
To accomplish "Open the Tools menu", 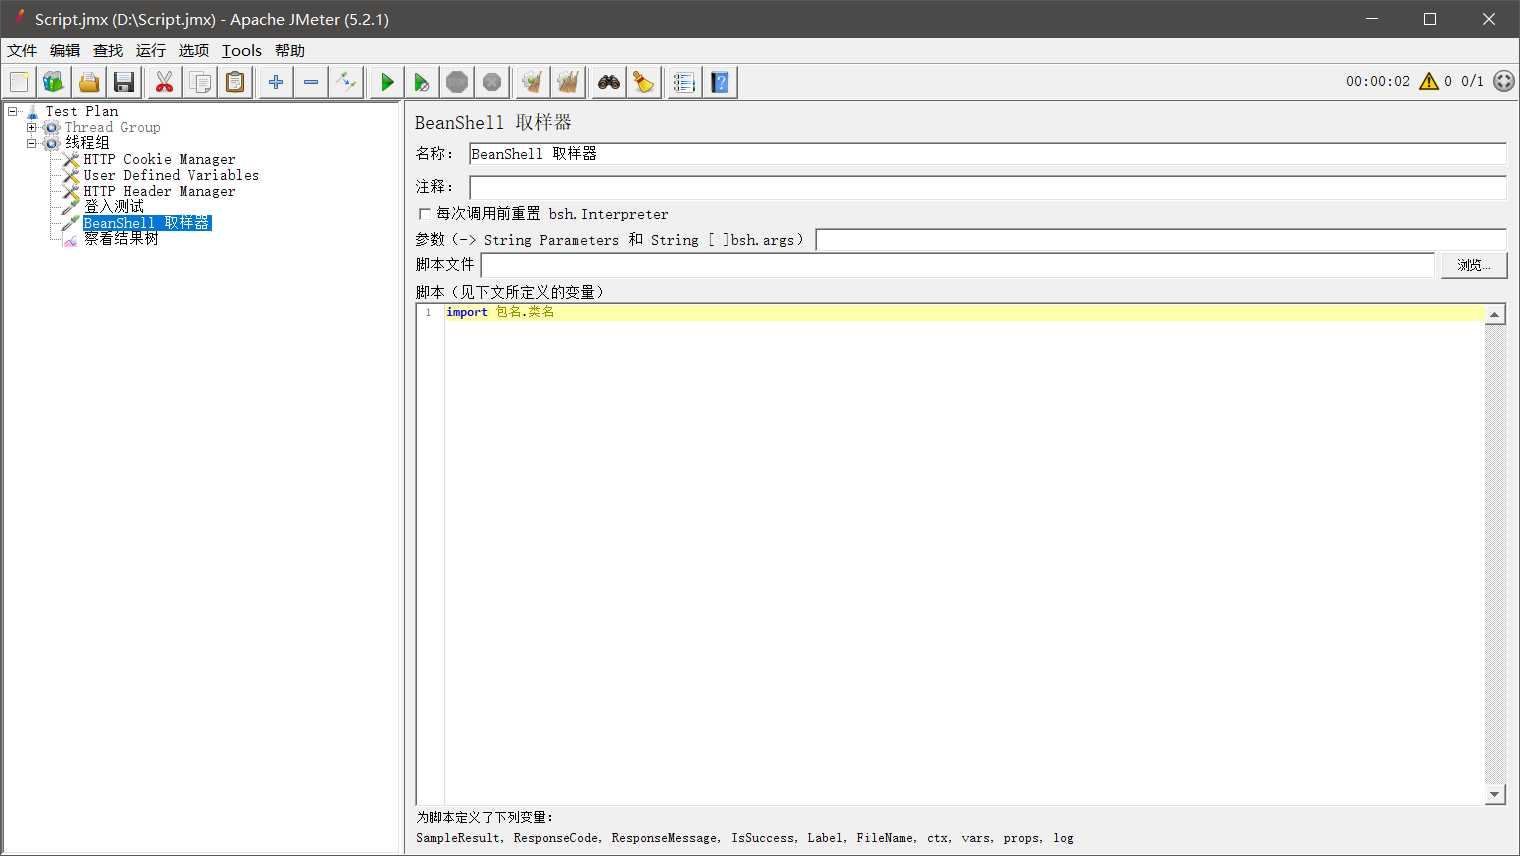I will [x=242, y=50].
